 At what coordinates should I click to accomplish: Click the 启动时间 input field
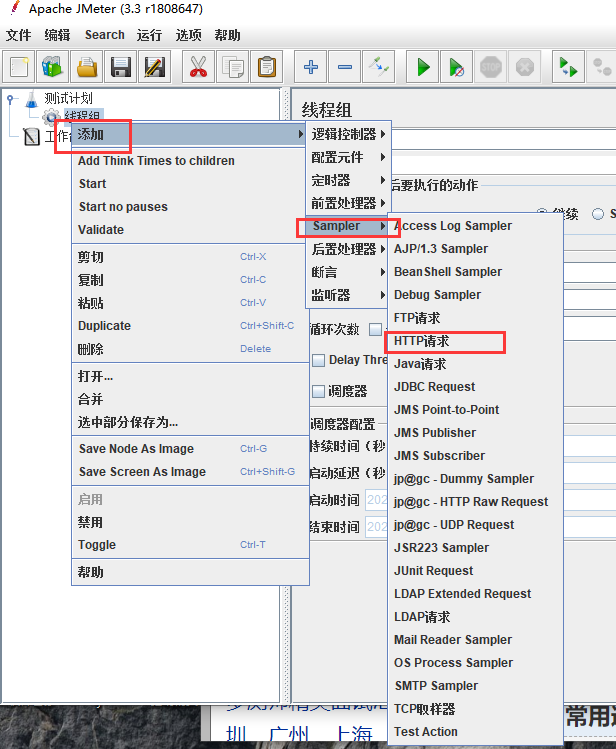click(376, 500)
